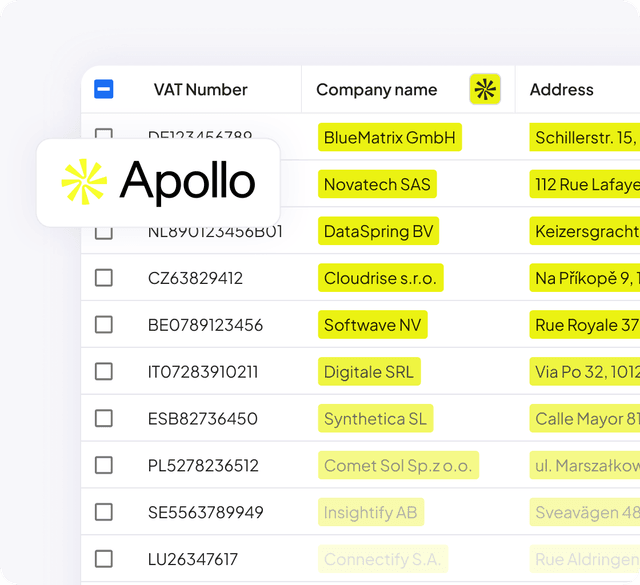Click the Company name column header
Viewport: 640px width, 585px height.
point(376,90)
